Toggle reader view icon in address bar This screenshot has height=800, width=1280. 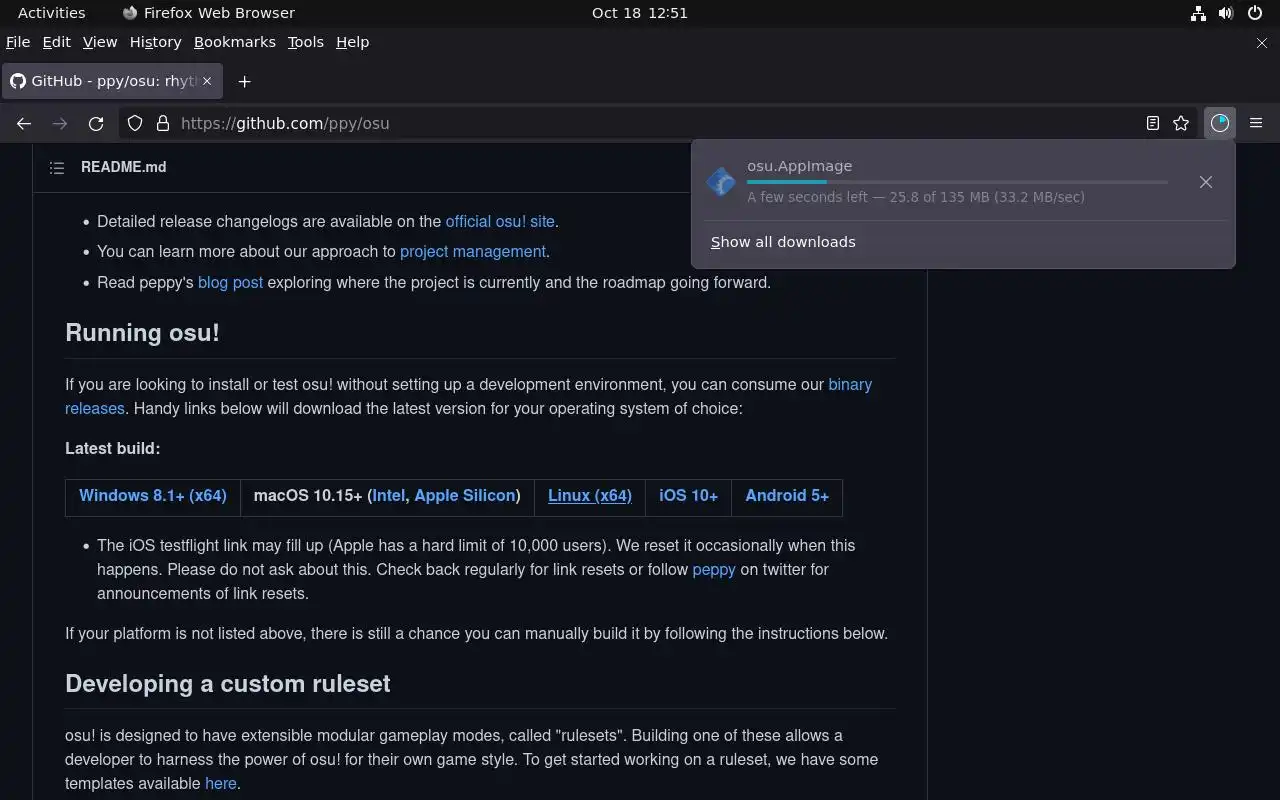1153,123
